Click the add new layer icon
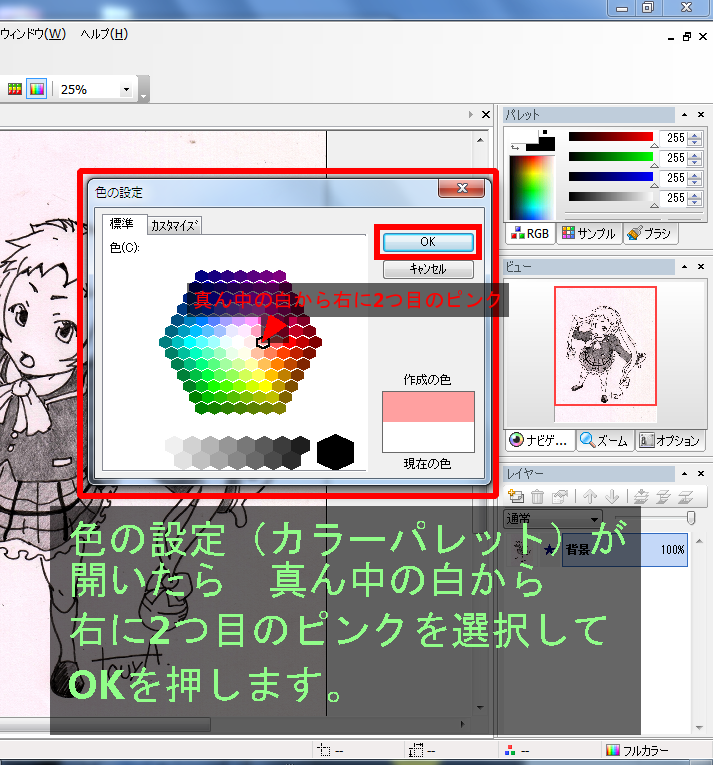Viewport: 713px width, 765px height. (x=517, y=496)
